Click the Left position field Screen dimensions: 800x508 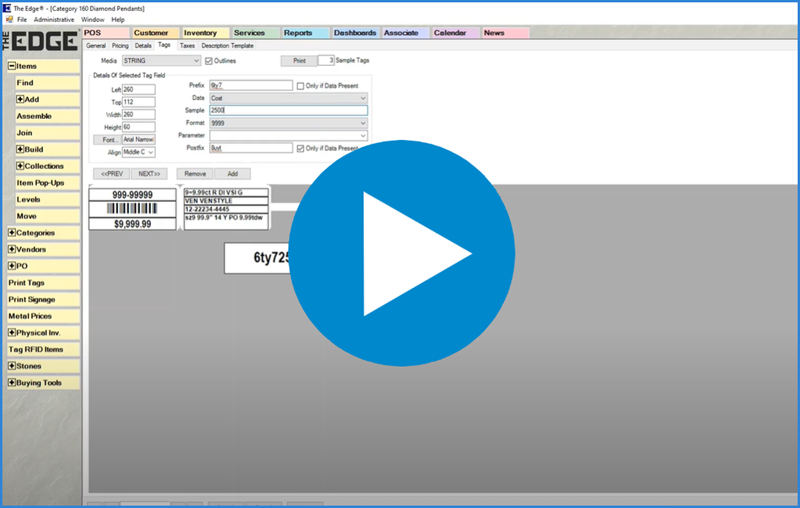click(138, 89)
